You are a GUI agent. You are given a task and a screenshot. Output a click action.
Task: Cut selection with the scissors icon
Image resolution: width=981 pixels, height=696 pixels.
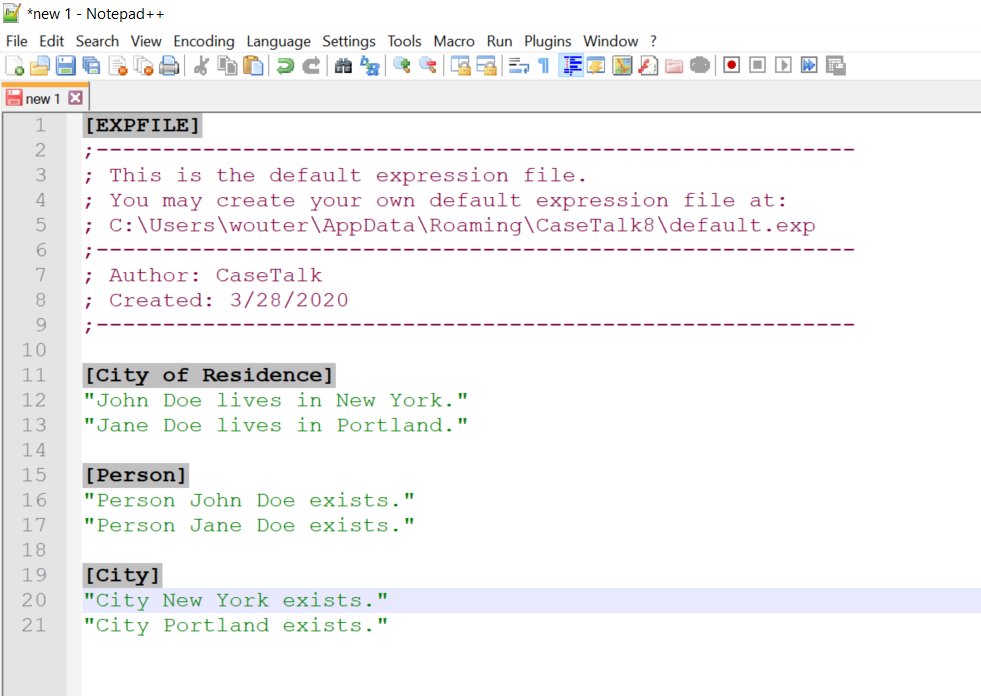pyautogui.click(x=201, y=66)
